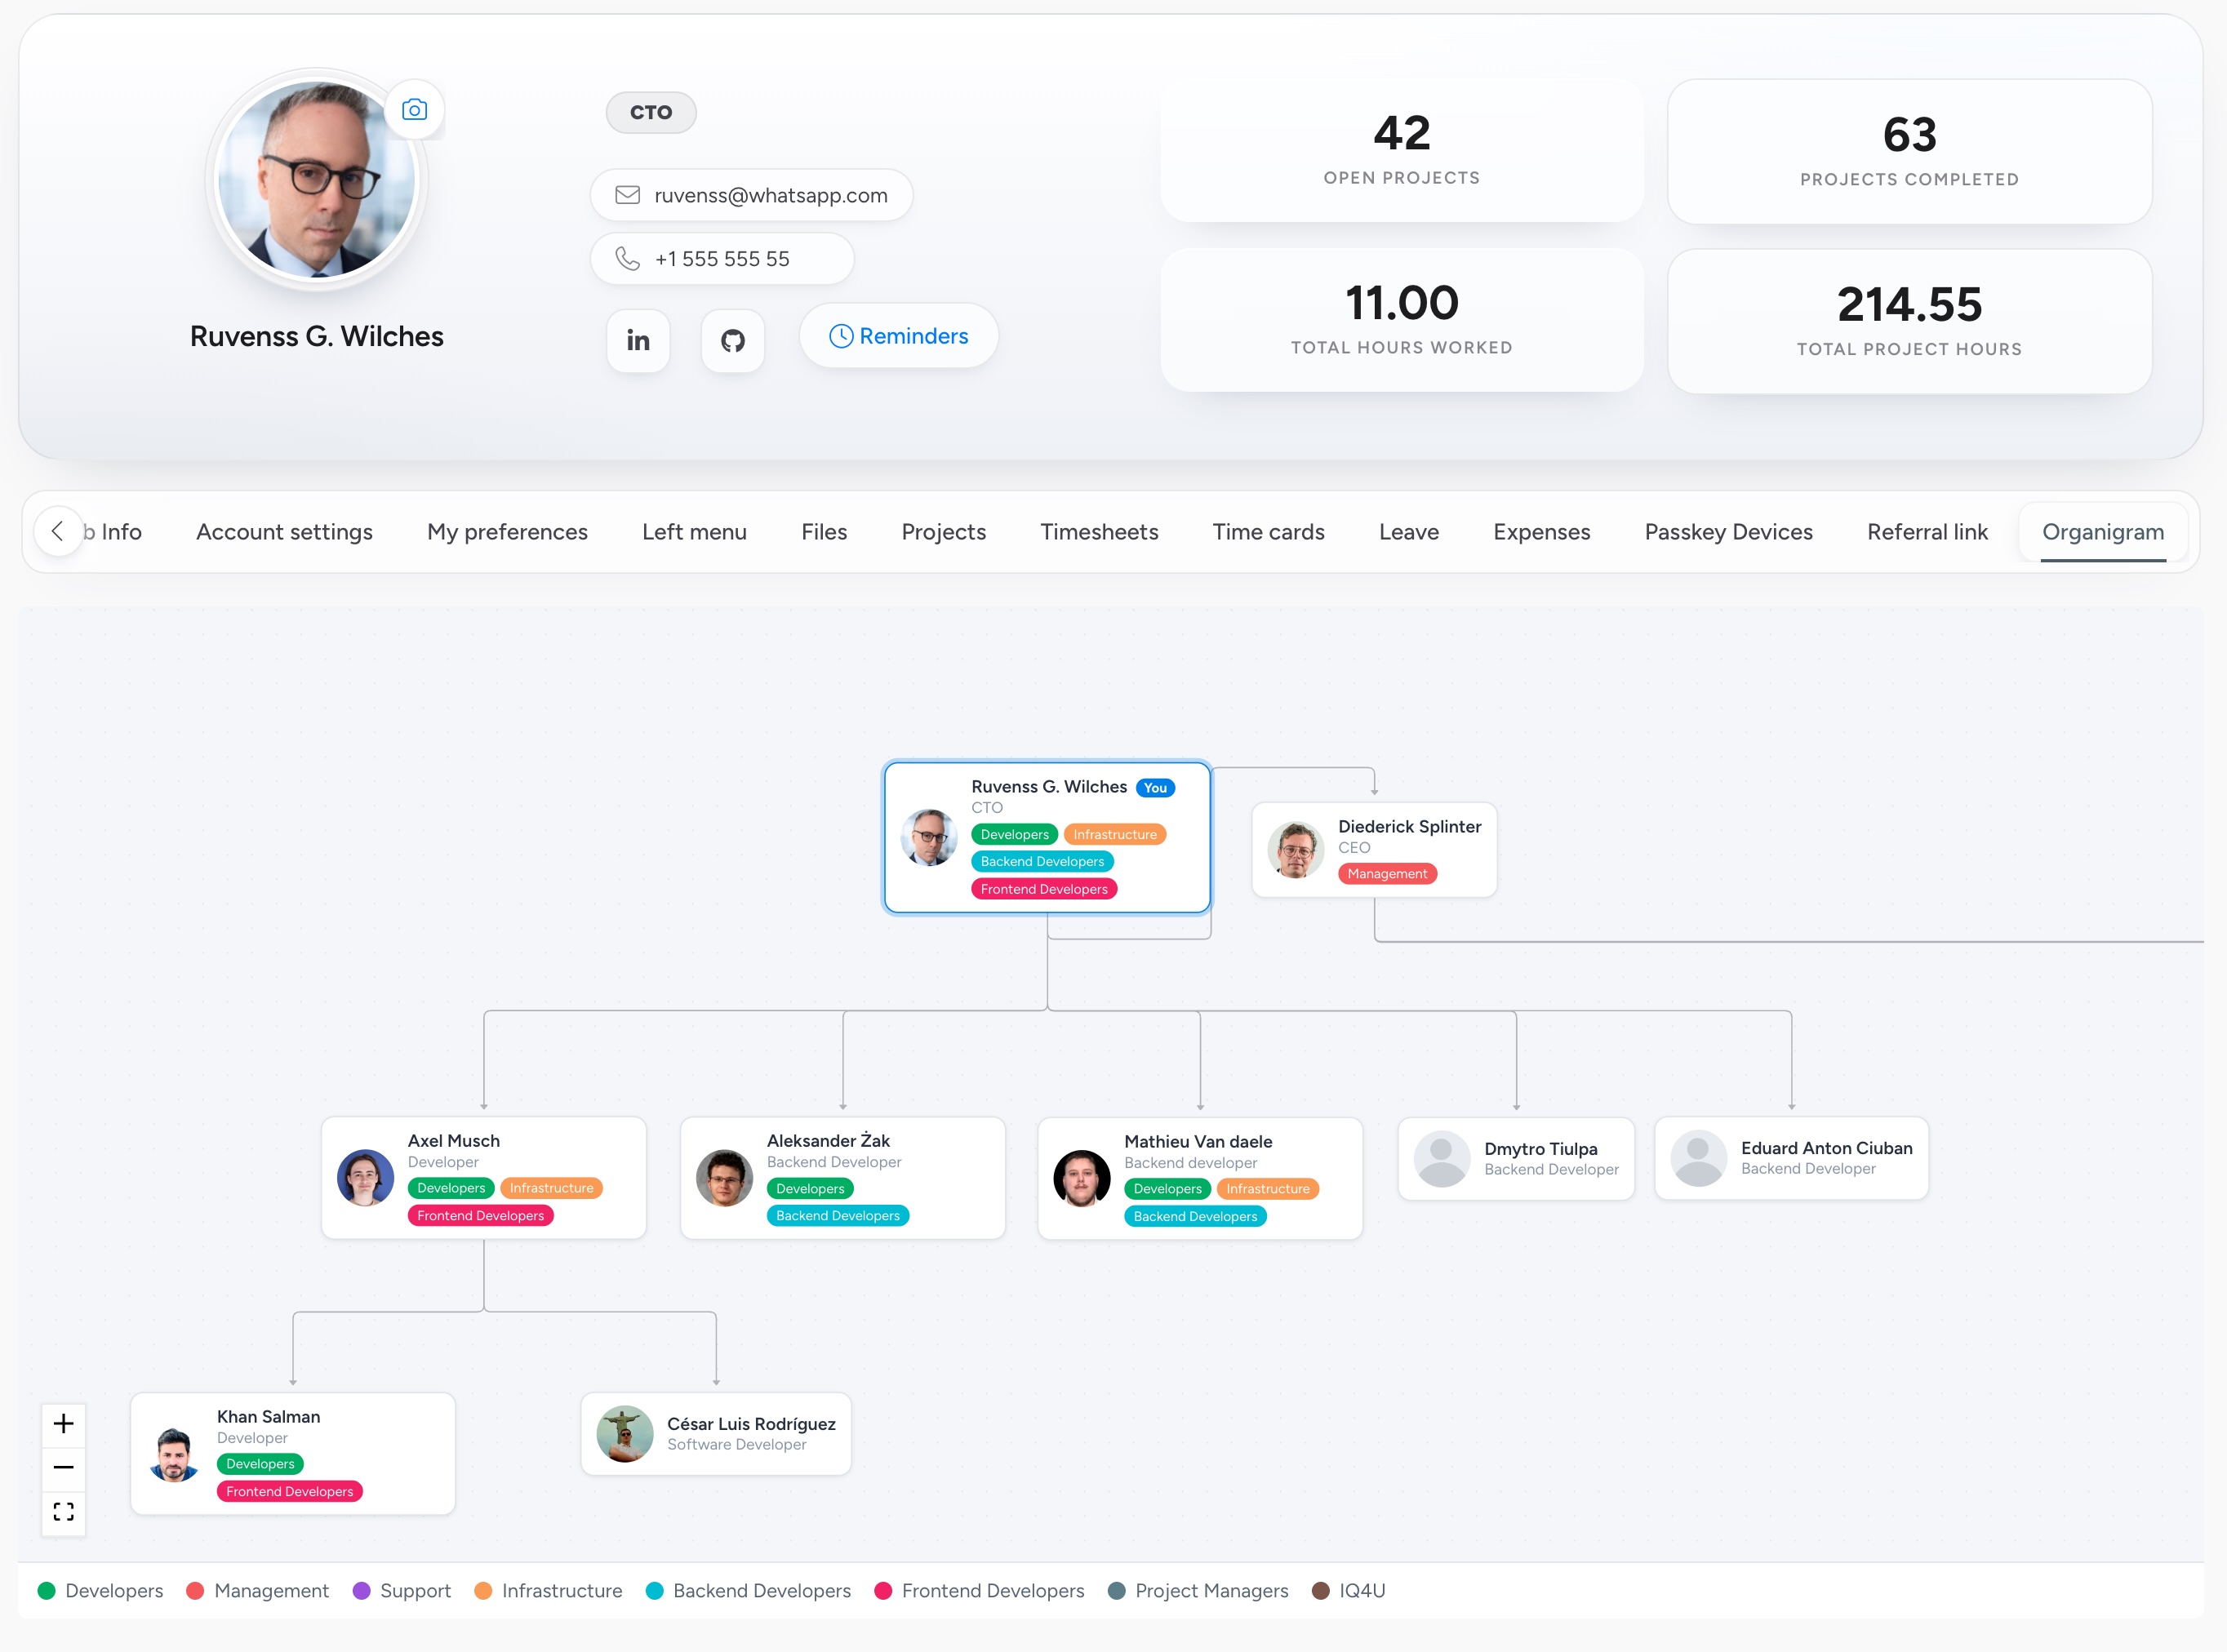Image resolution: width=2227 pixels, height=1652 pixels.
Task: Select the Mathieu Van daele node
Action: [1200, 1178]
